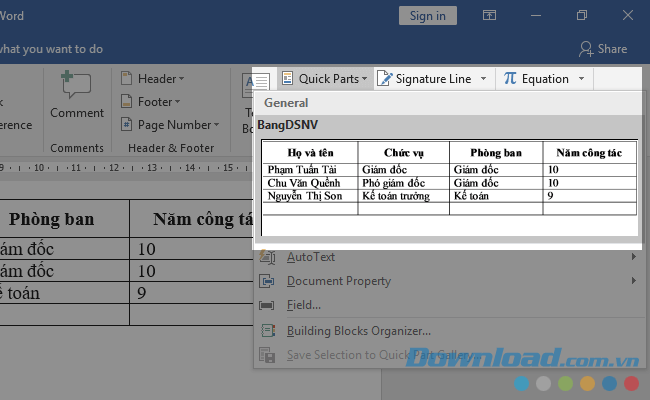
Task: Click the Header icon in ribbon
Action: [127, 79]
